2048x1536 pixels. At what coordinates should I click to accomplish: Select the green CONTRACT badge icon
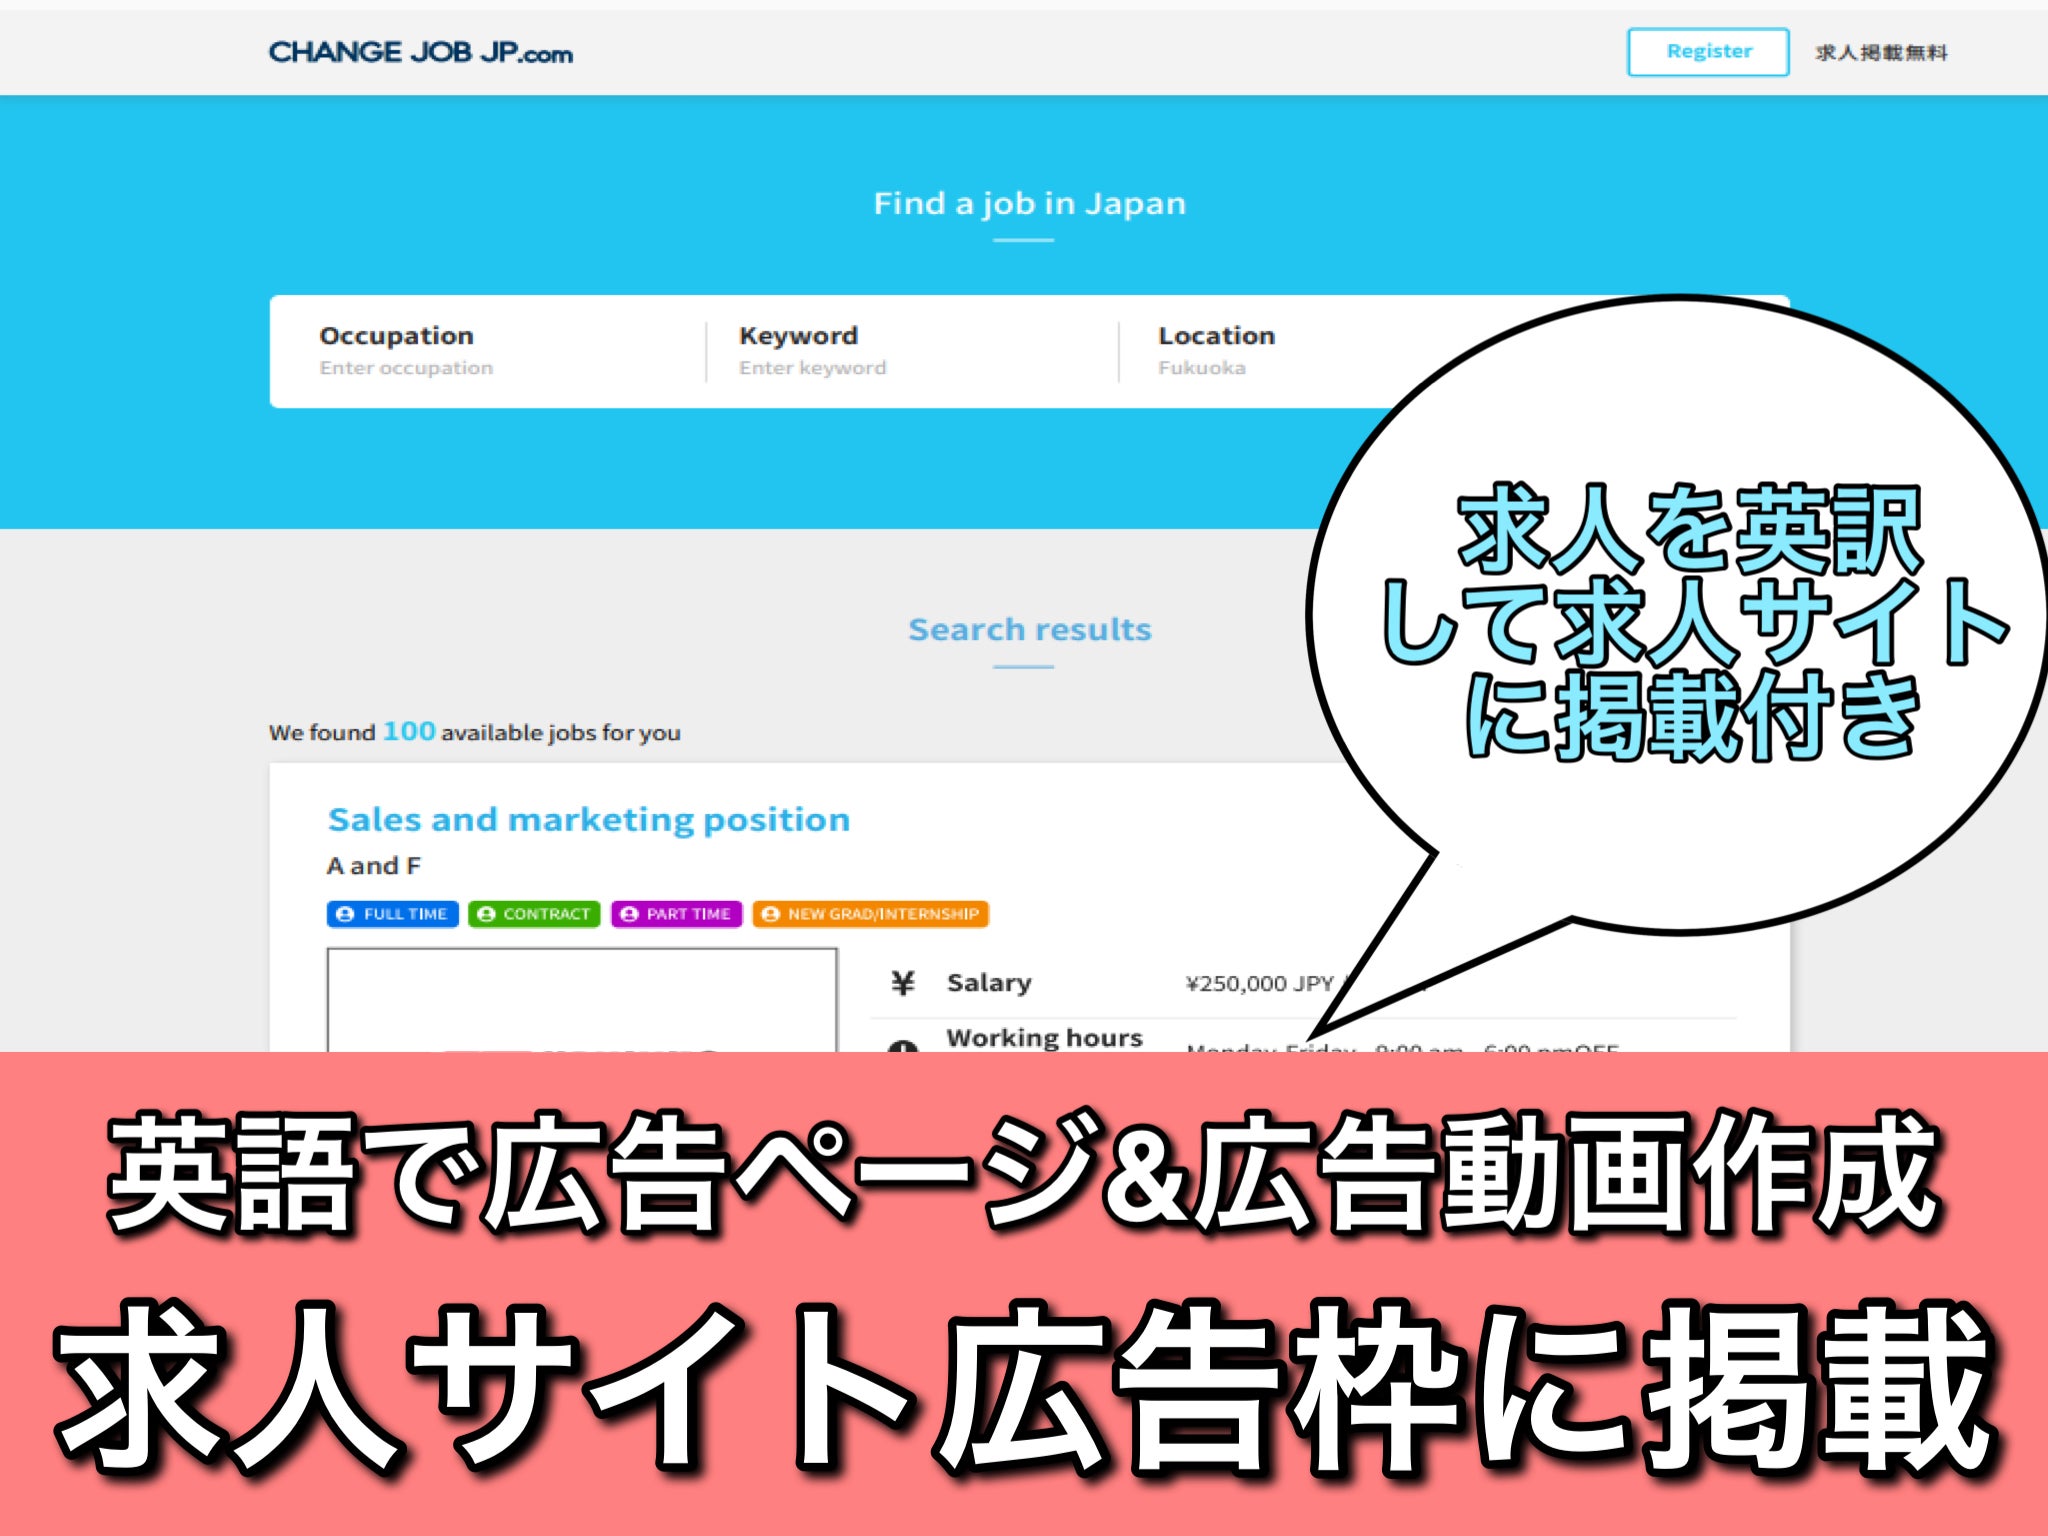(x=487, y=914)
